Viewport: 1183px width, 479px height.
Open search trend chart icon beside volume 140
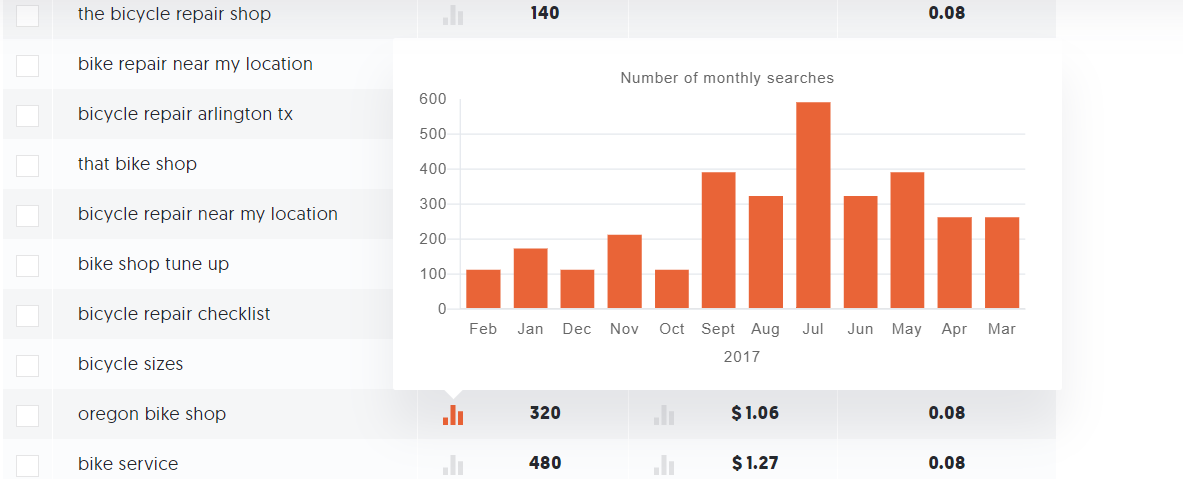pyautogui.click(x=453, y=14)
